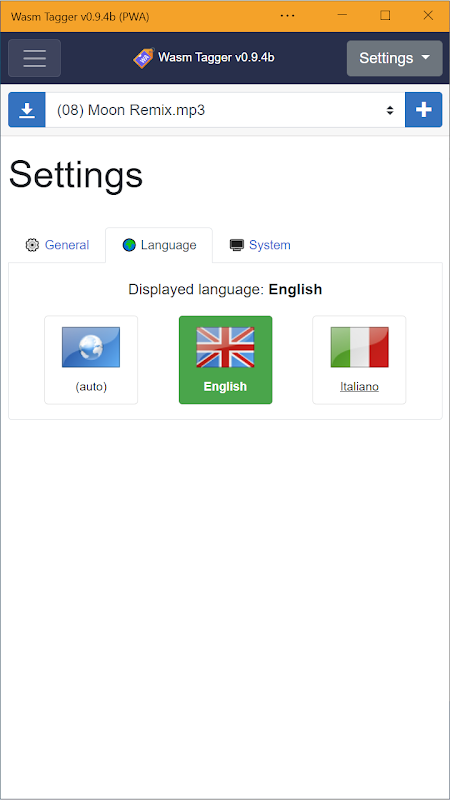Click the UK flag image
Screen dimensions: 450x800
[225, 347]
